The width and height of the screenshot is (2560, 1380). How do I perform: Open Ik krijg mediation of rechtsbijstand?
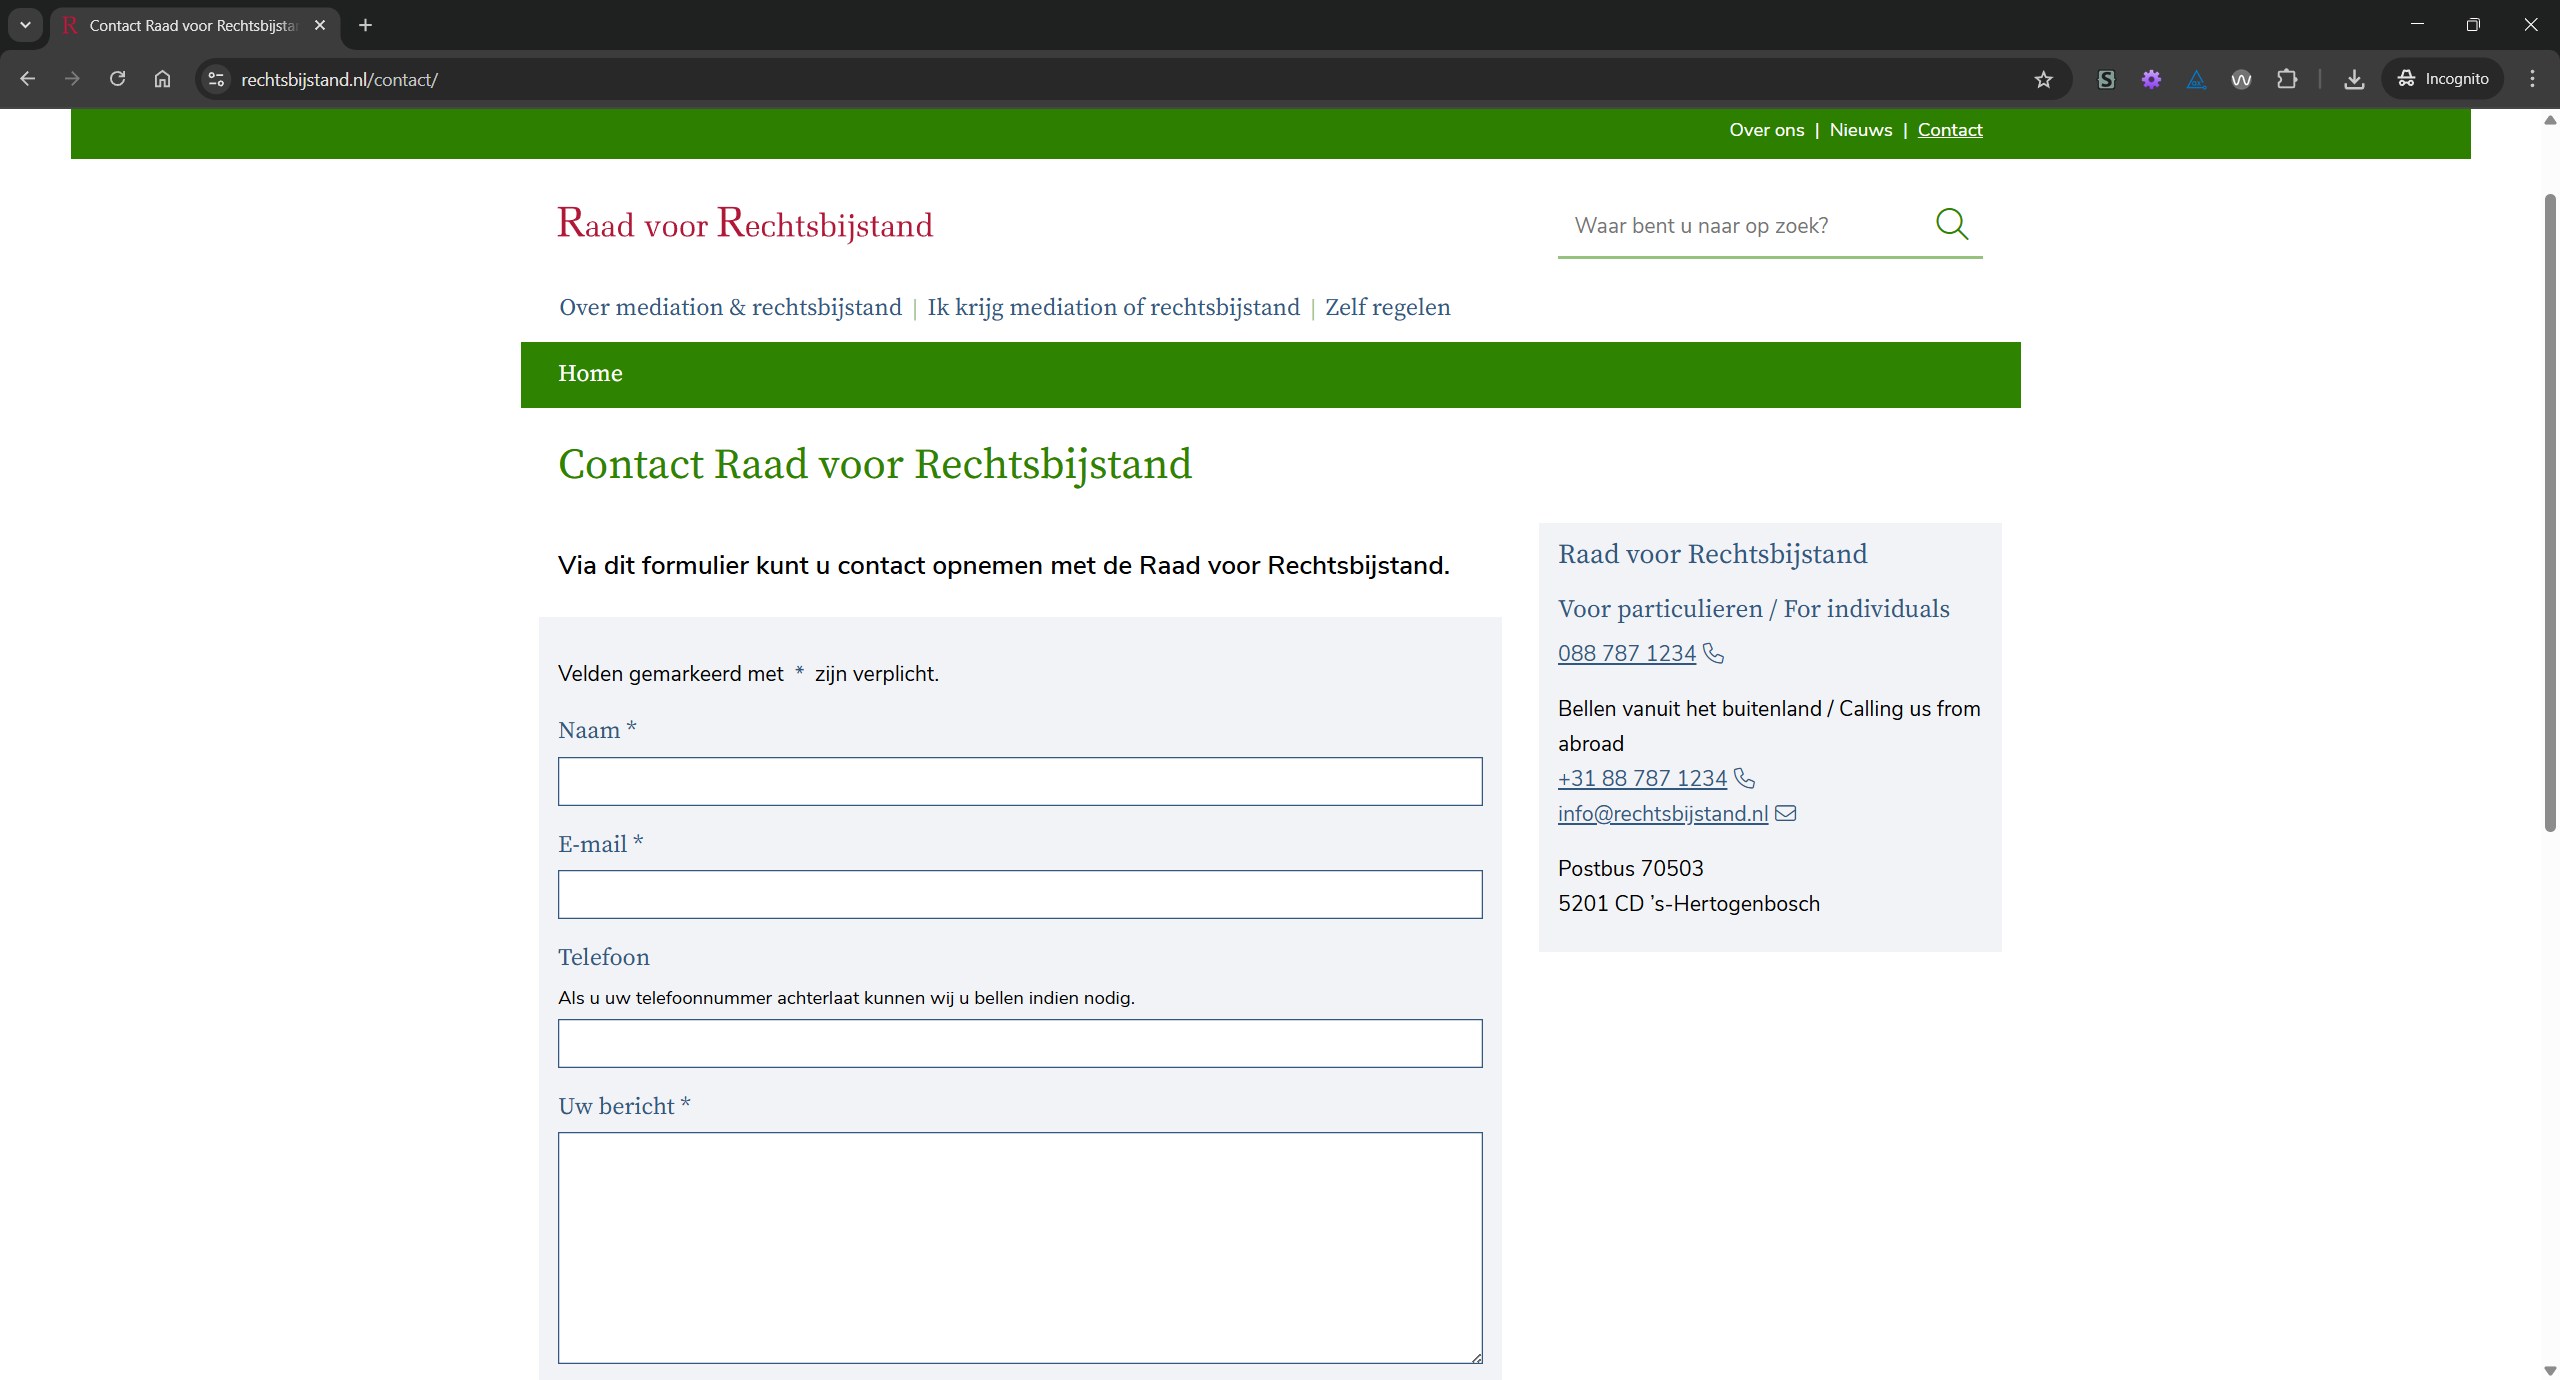(x=1113, y=308)
